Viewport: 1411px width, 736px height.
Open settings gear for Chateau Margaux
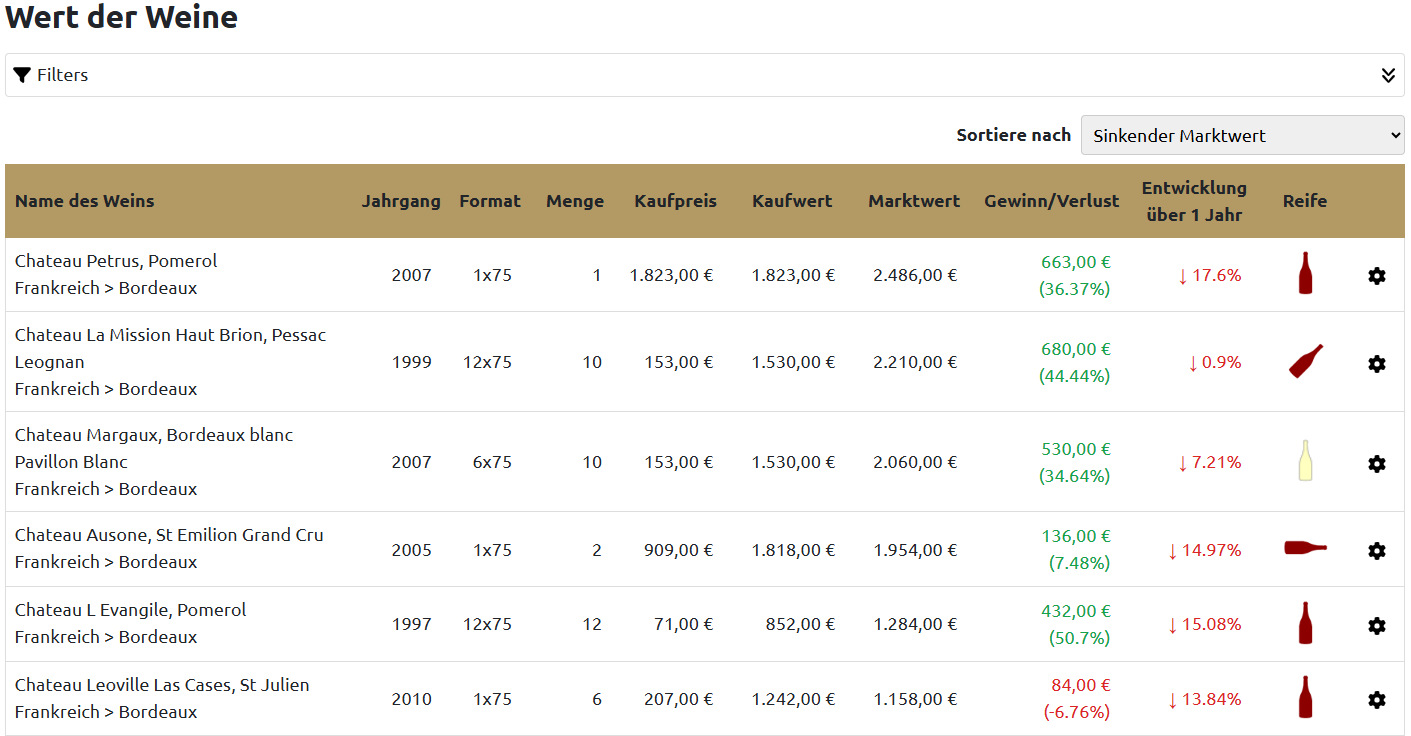[x=1377, y=464]
